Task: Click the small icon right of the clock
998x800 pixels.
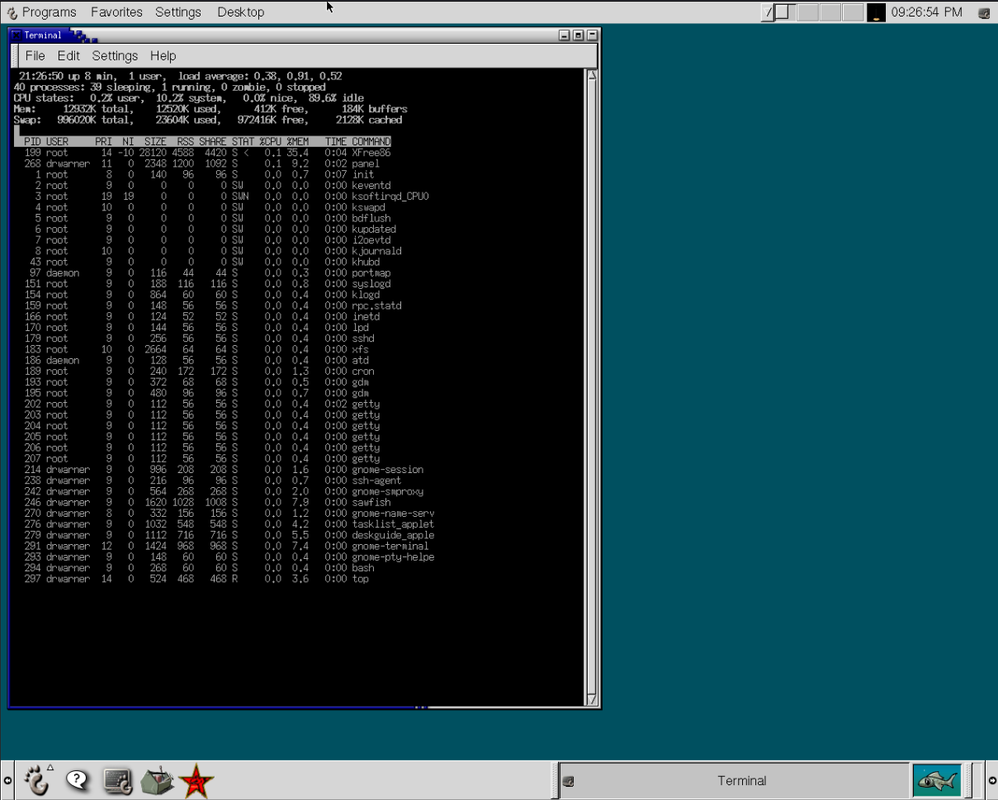Action: tap(983, 13)
